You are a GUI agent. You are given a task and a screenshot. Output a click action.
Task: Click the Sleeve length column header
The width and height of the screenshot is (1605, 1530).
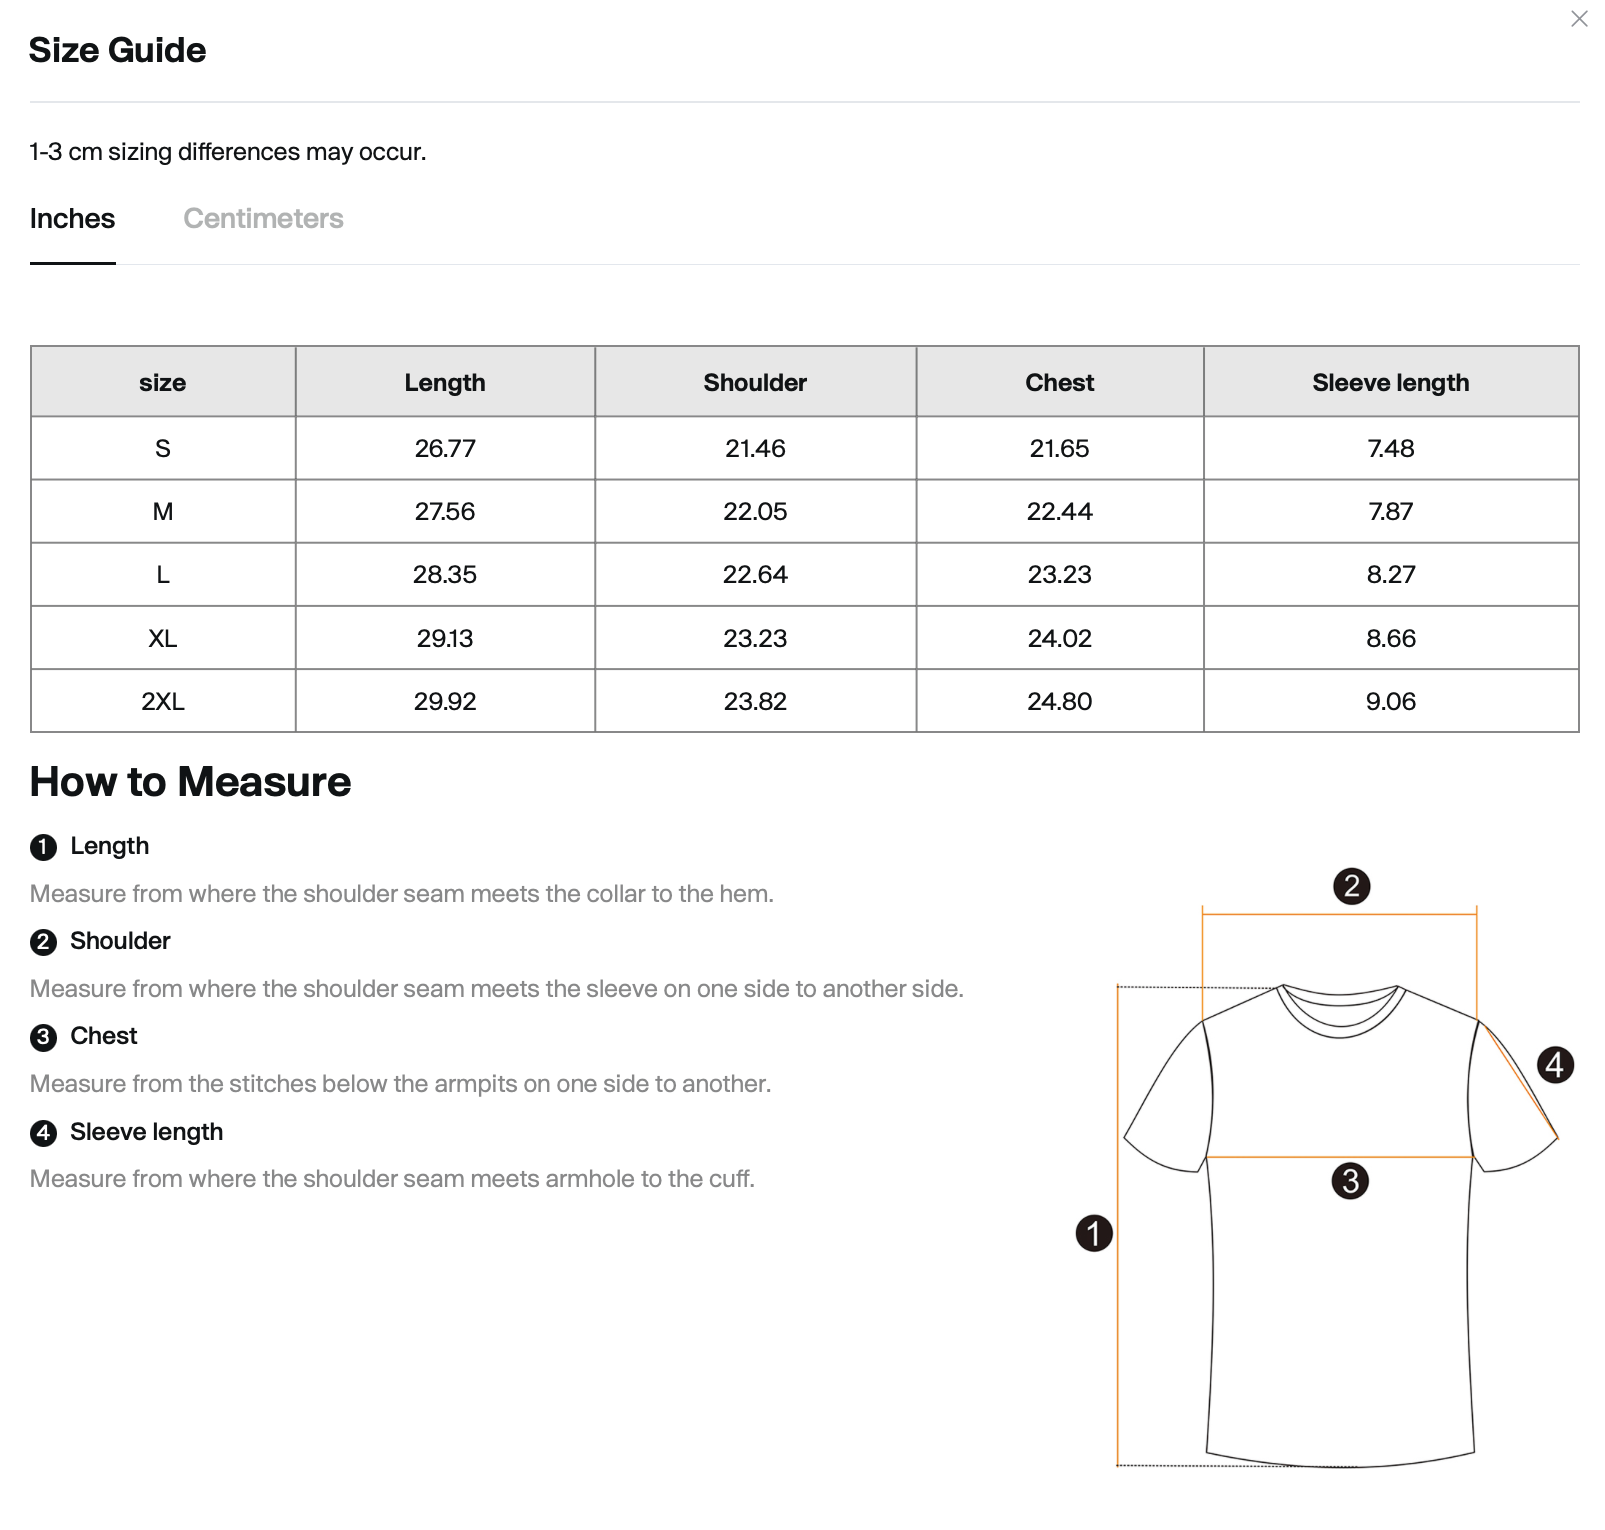1390,383
